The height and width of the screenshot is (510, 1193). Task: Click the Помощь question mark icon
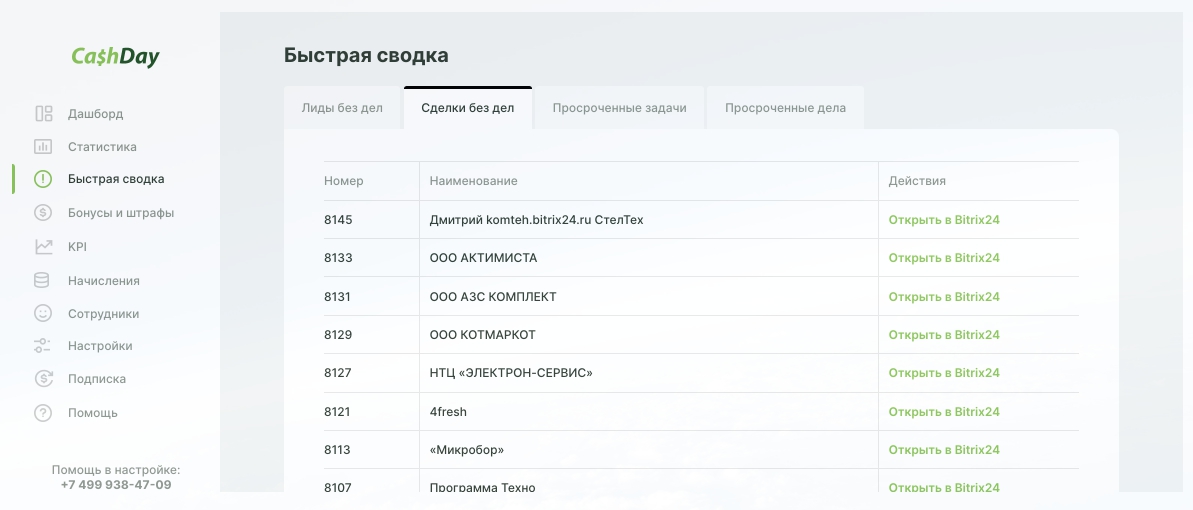pyautogui.click(x=43, y=413)
